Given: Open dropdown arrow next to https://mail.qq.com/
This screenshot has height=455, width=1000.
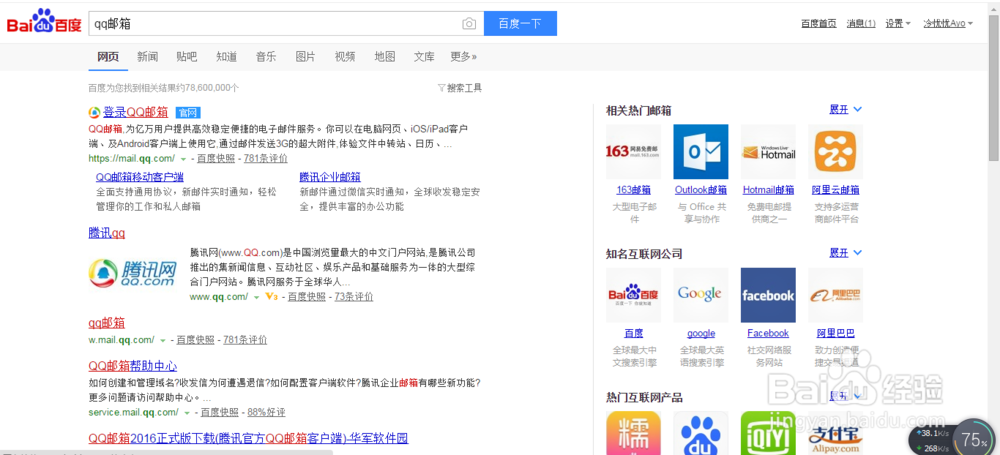Looking at the screenshot, I should coord(183,159).
